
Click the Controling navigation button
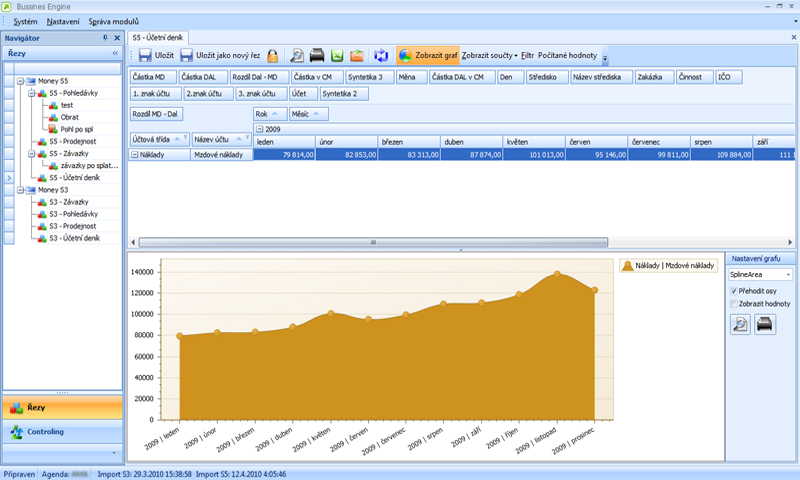pos(62,432)
